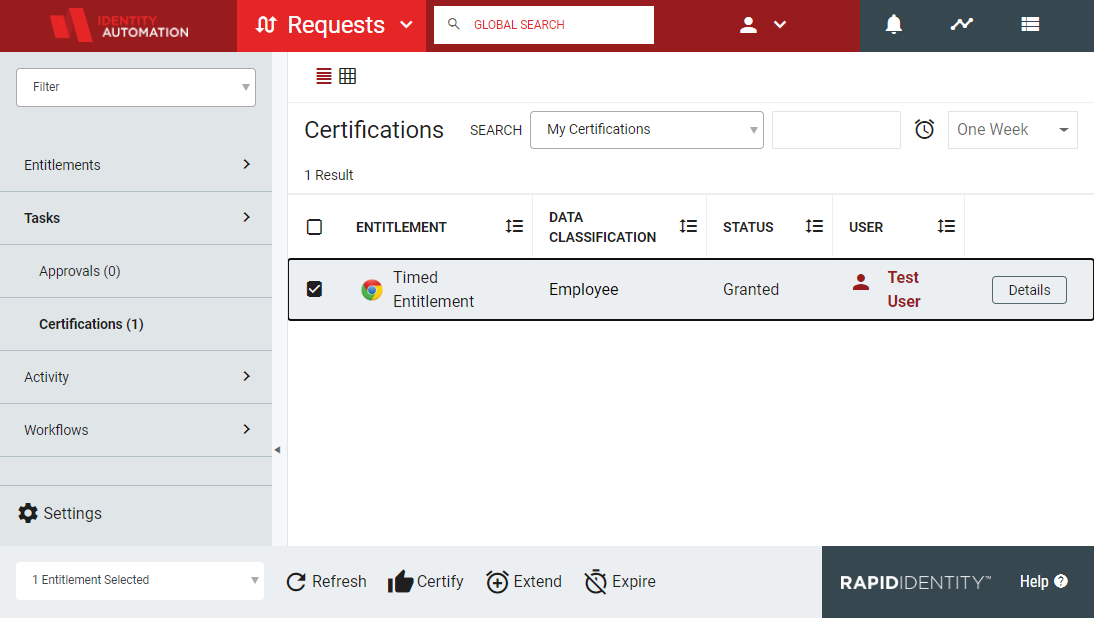1094x618 pixels.
Task: Click the STATUS column header label
Action: click(748, 227)
